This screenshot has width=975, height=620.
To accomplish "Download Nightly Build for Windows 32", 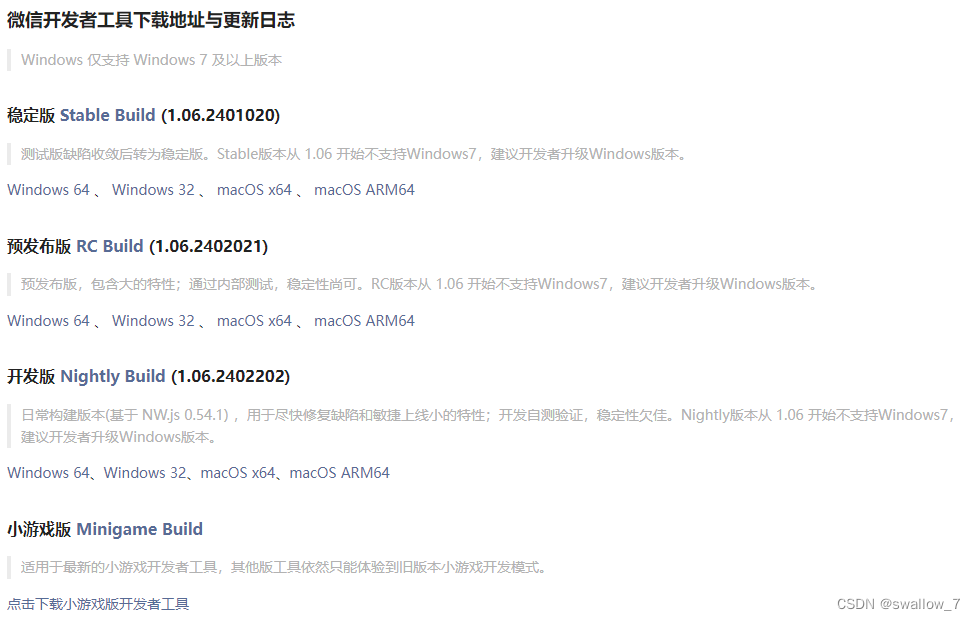I will pyautogui.click(x=145, y=473).
